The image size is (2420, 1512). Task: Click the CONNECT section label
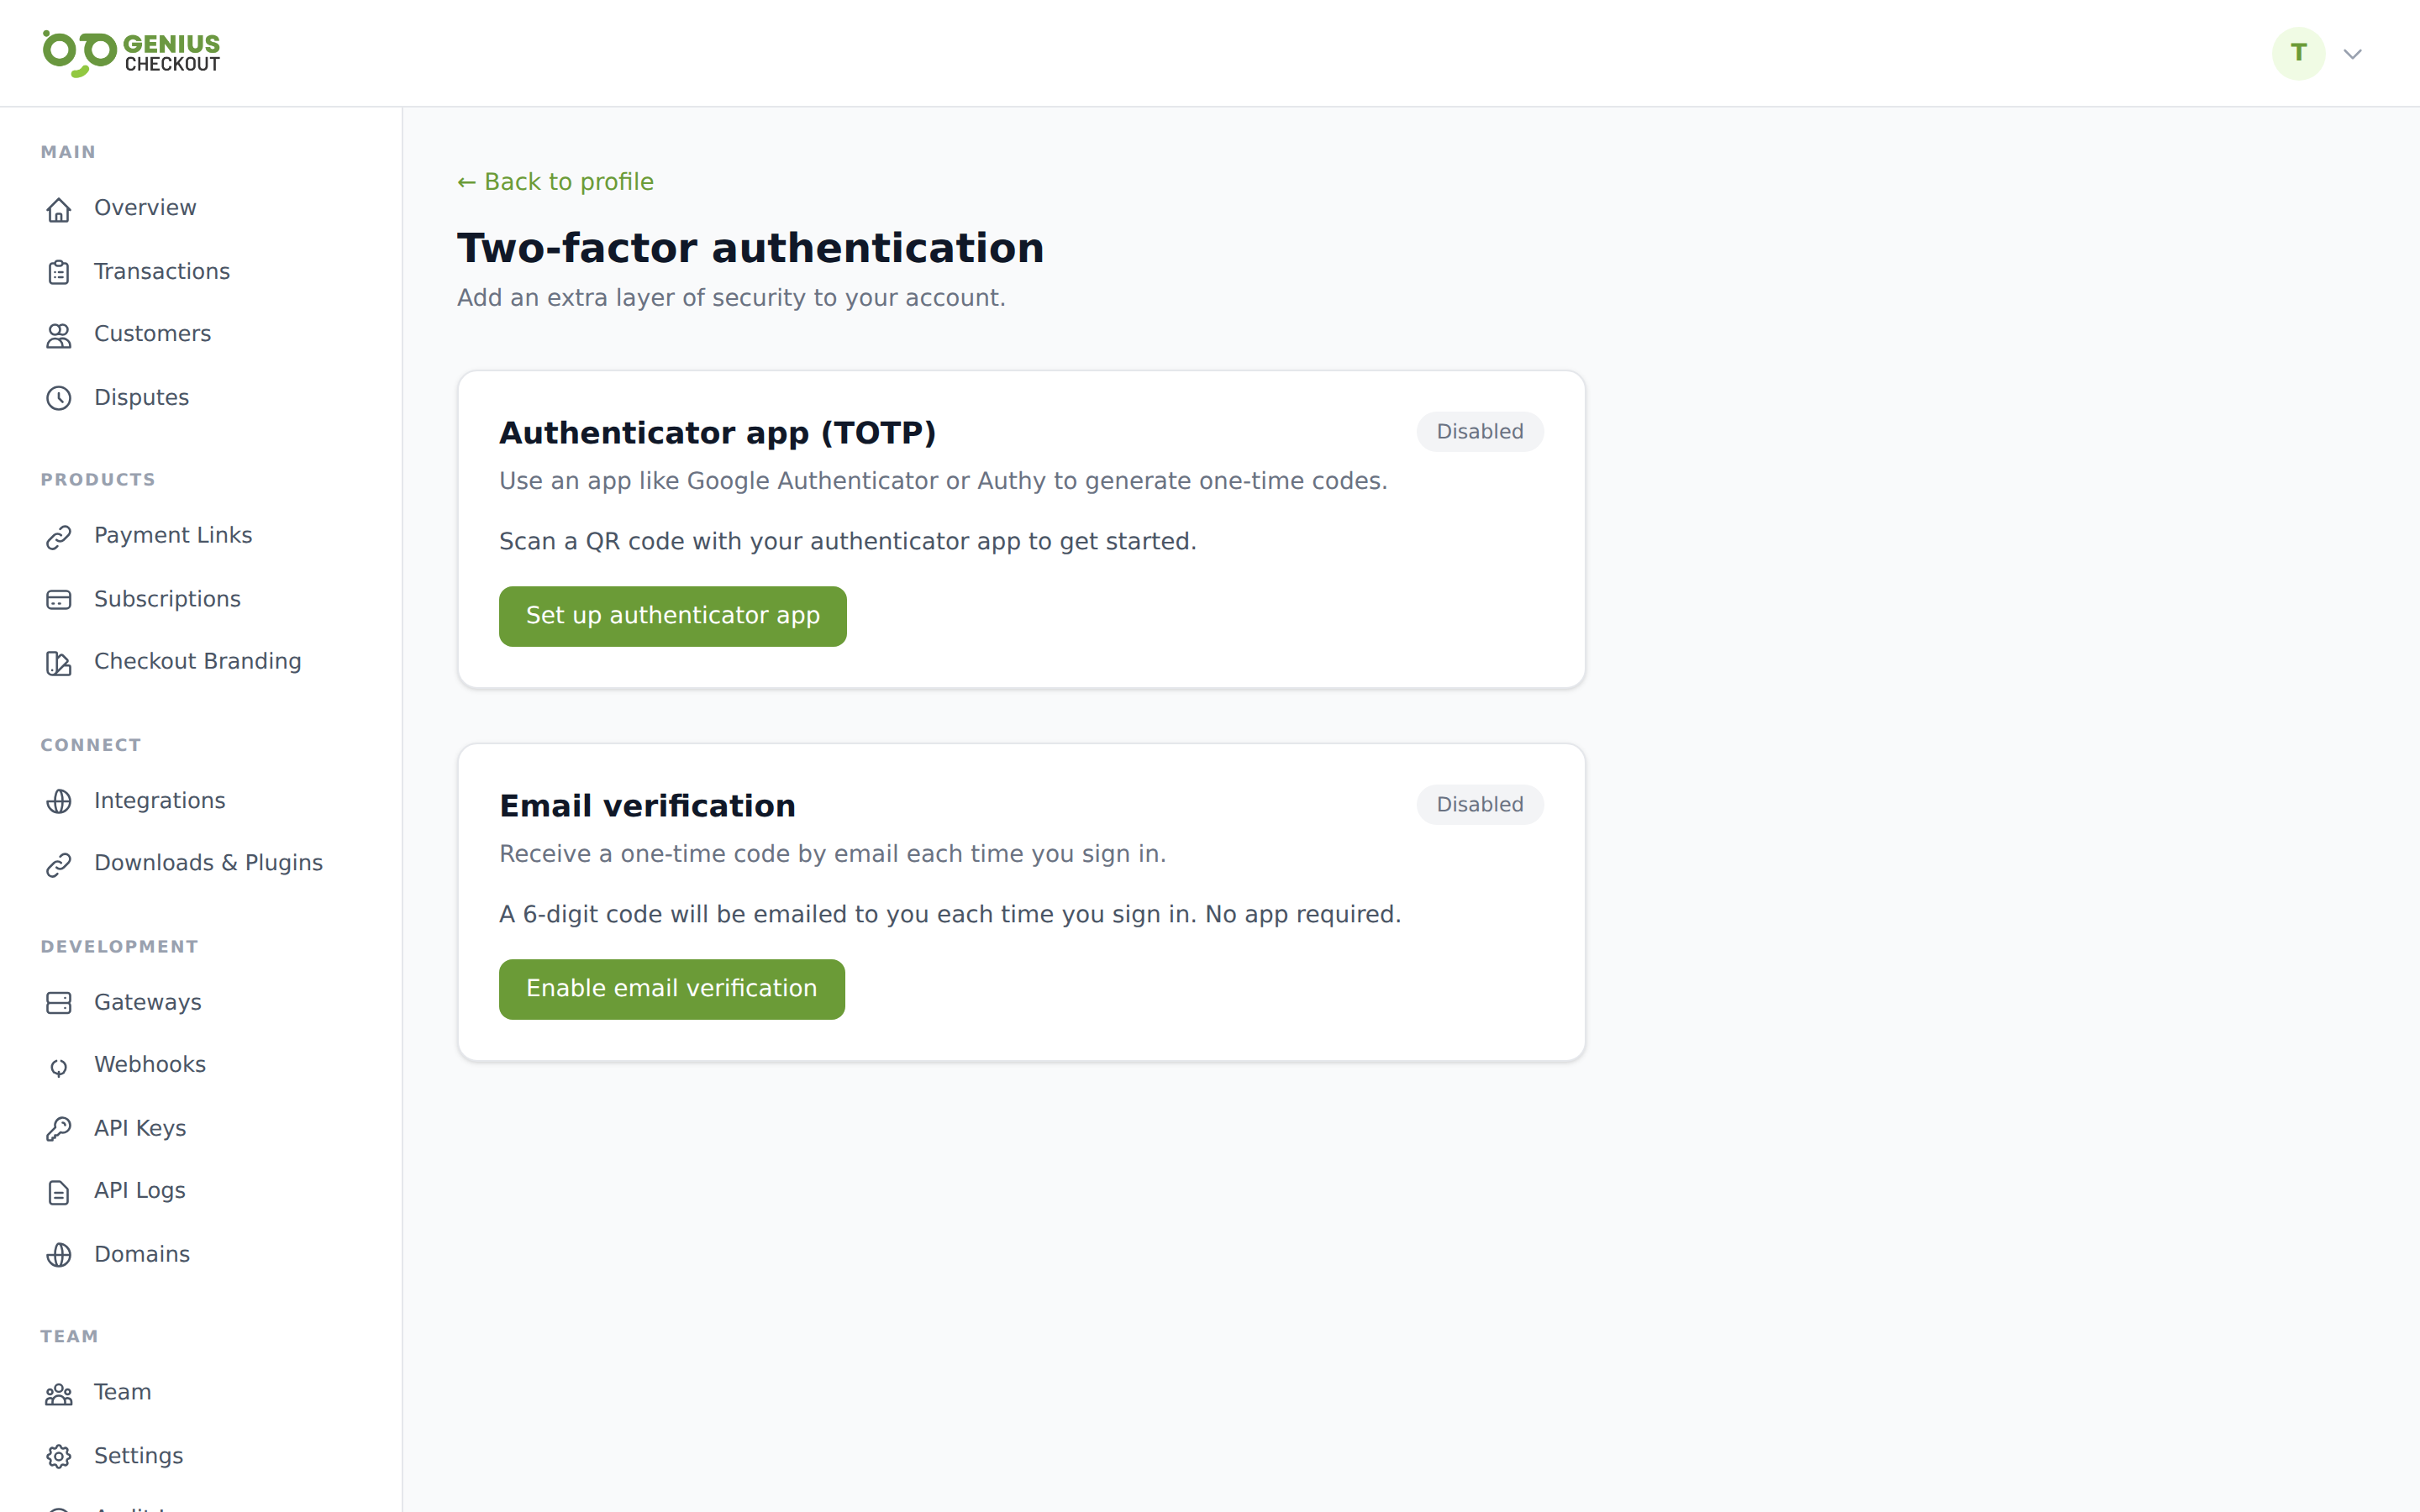tap(91, 745)
